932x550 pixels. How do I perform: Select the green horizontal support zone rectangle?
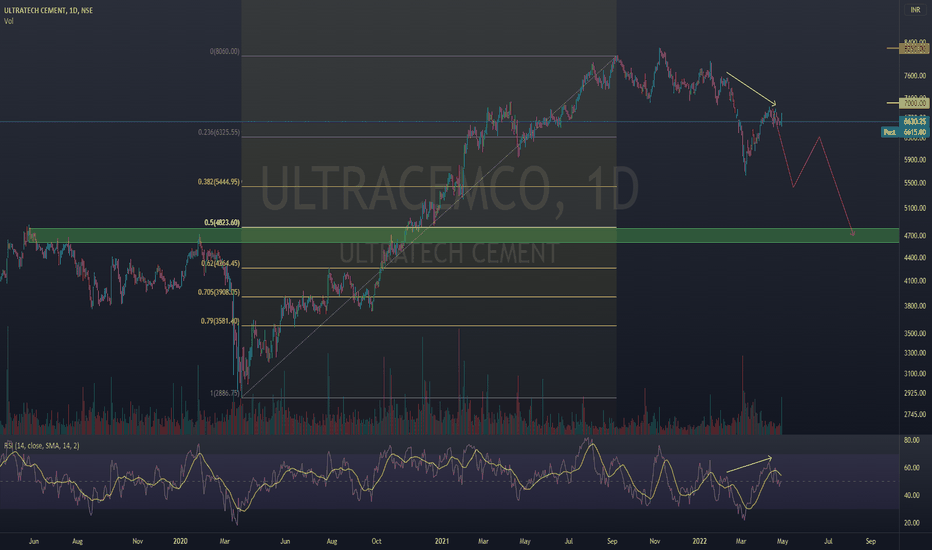[x=464, y=235]
